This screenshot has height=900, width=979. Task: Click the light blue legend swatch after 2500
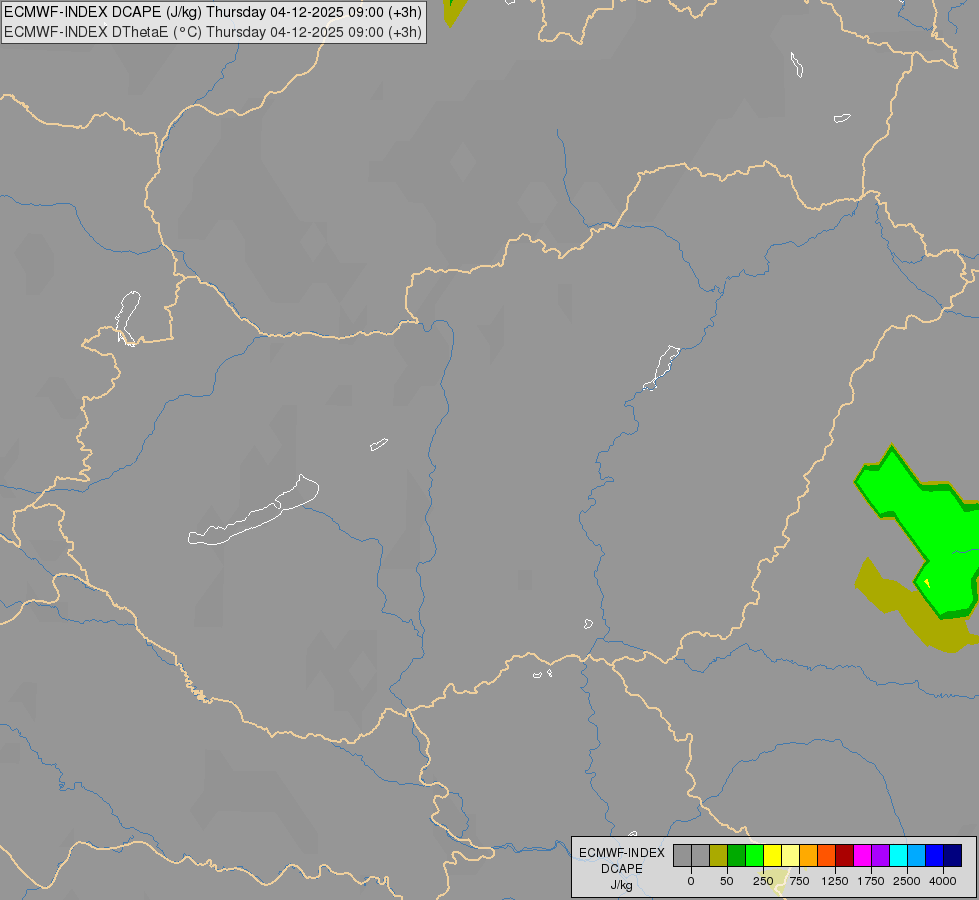917,856
